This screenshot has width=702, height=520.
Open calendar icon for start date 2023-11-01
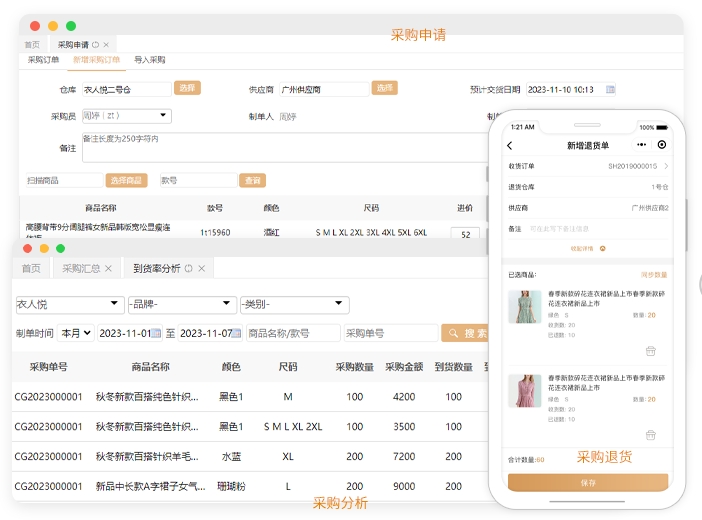point(156,333)
